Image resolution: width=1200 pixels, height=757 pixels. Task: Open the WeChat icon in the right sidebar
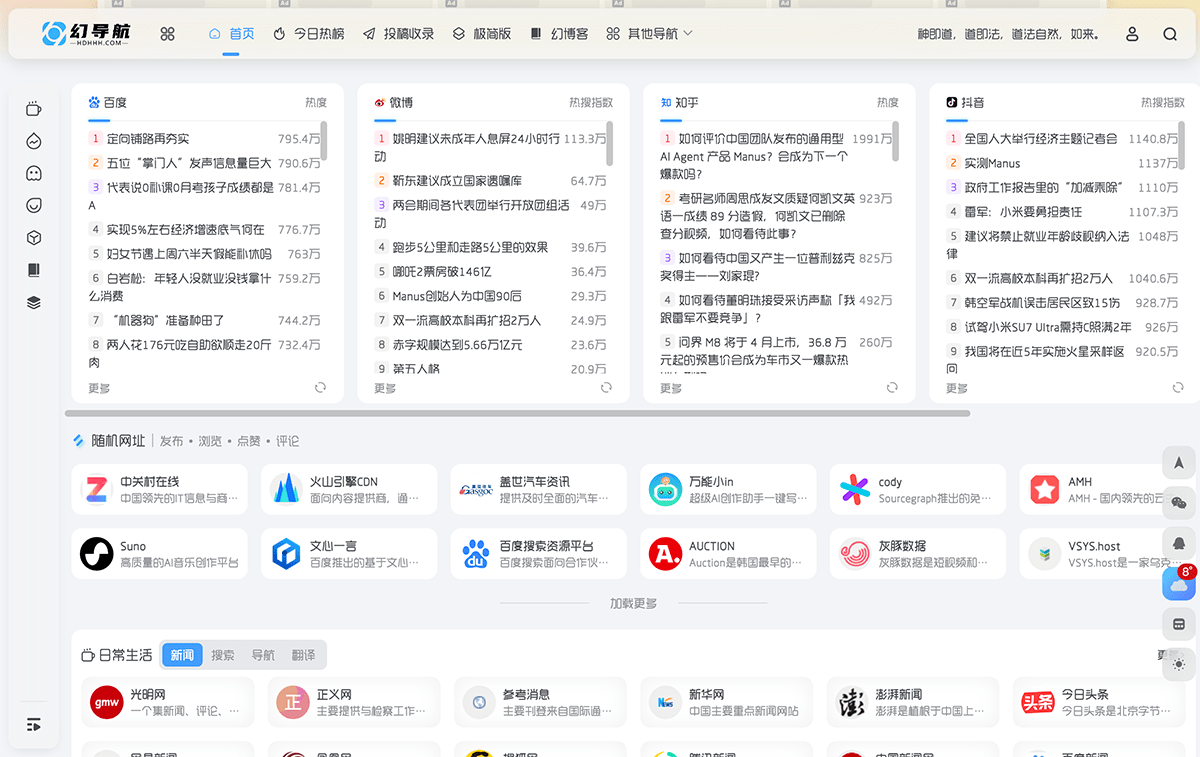click(x=1179, y=503)
